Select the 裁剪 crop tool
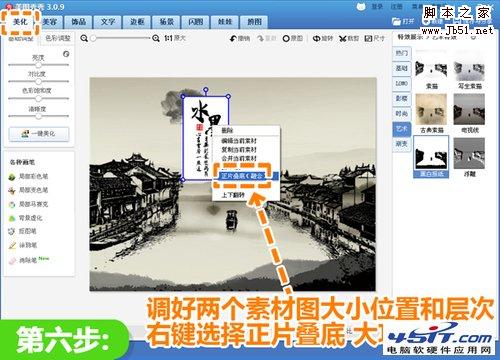This screenshot has height=360, width=500. tap(349, 39)
